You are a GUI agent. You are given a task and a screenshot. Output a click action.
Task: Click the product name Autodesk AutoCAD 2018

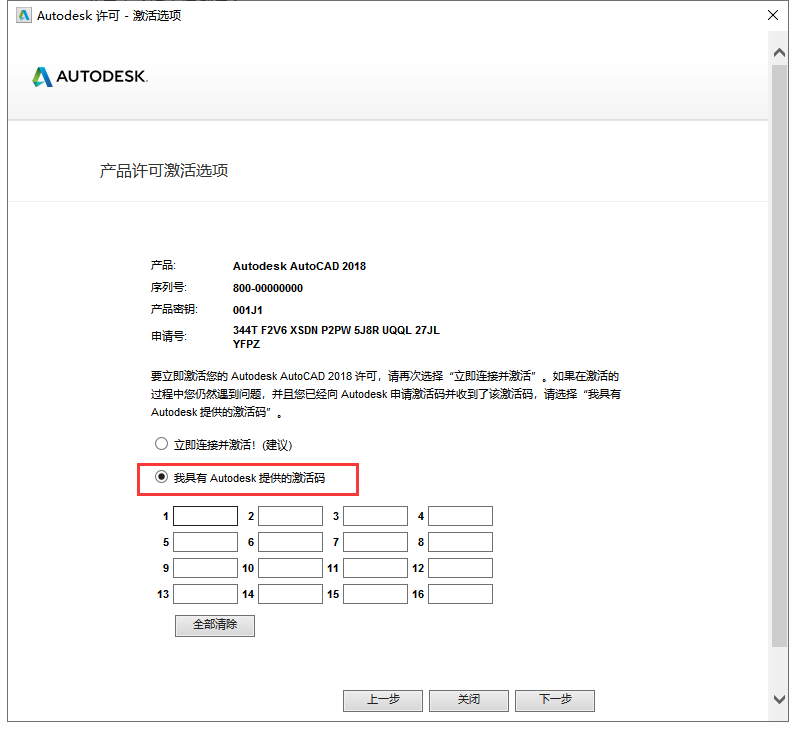[299, 266]
